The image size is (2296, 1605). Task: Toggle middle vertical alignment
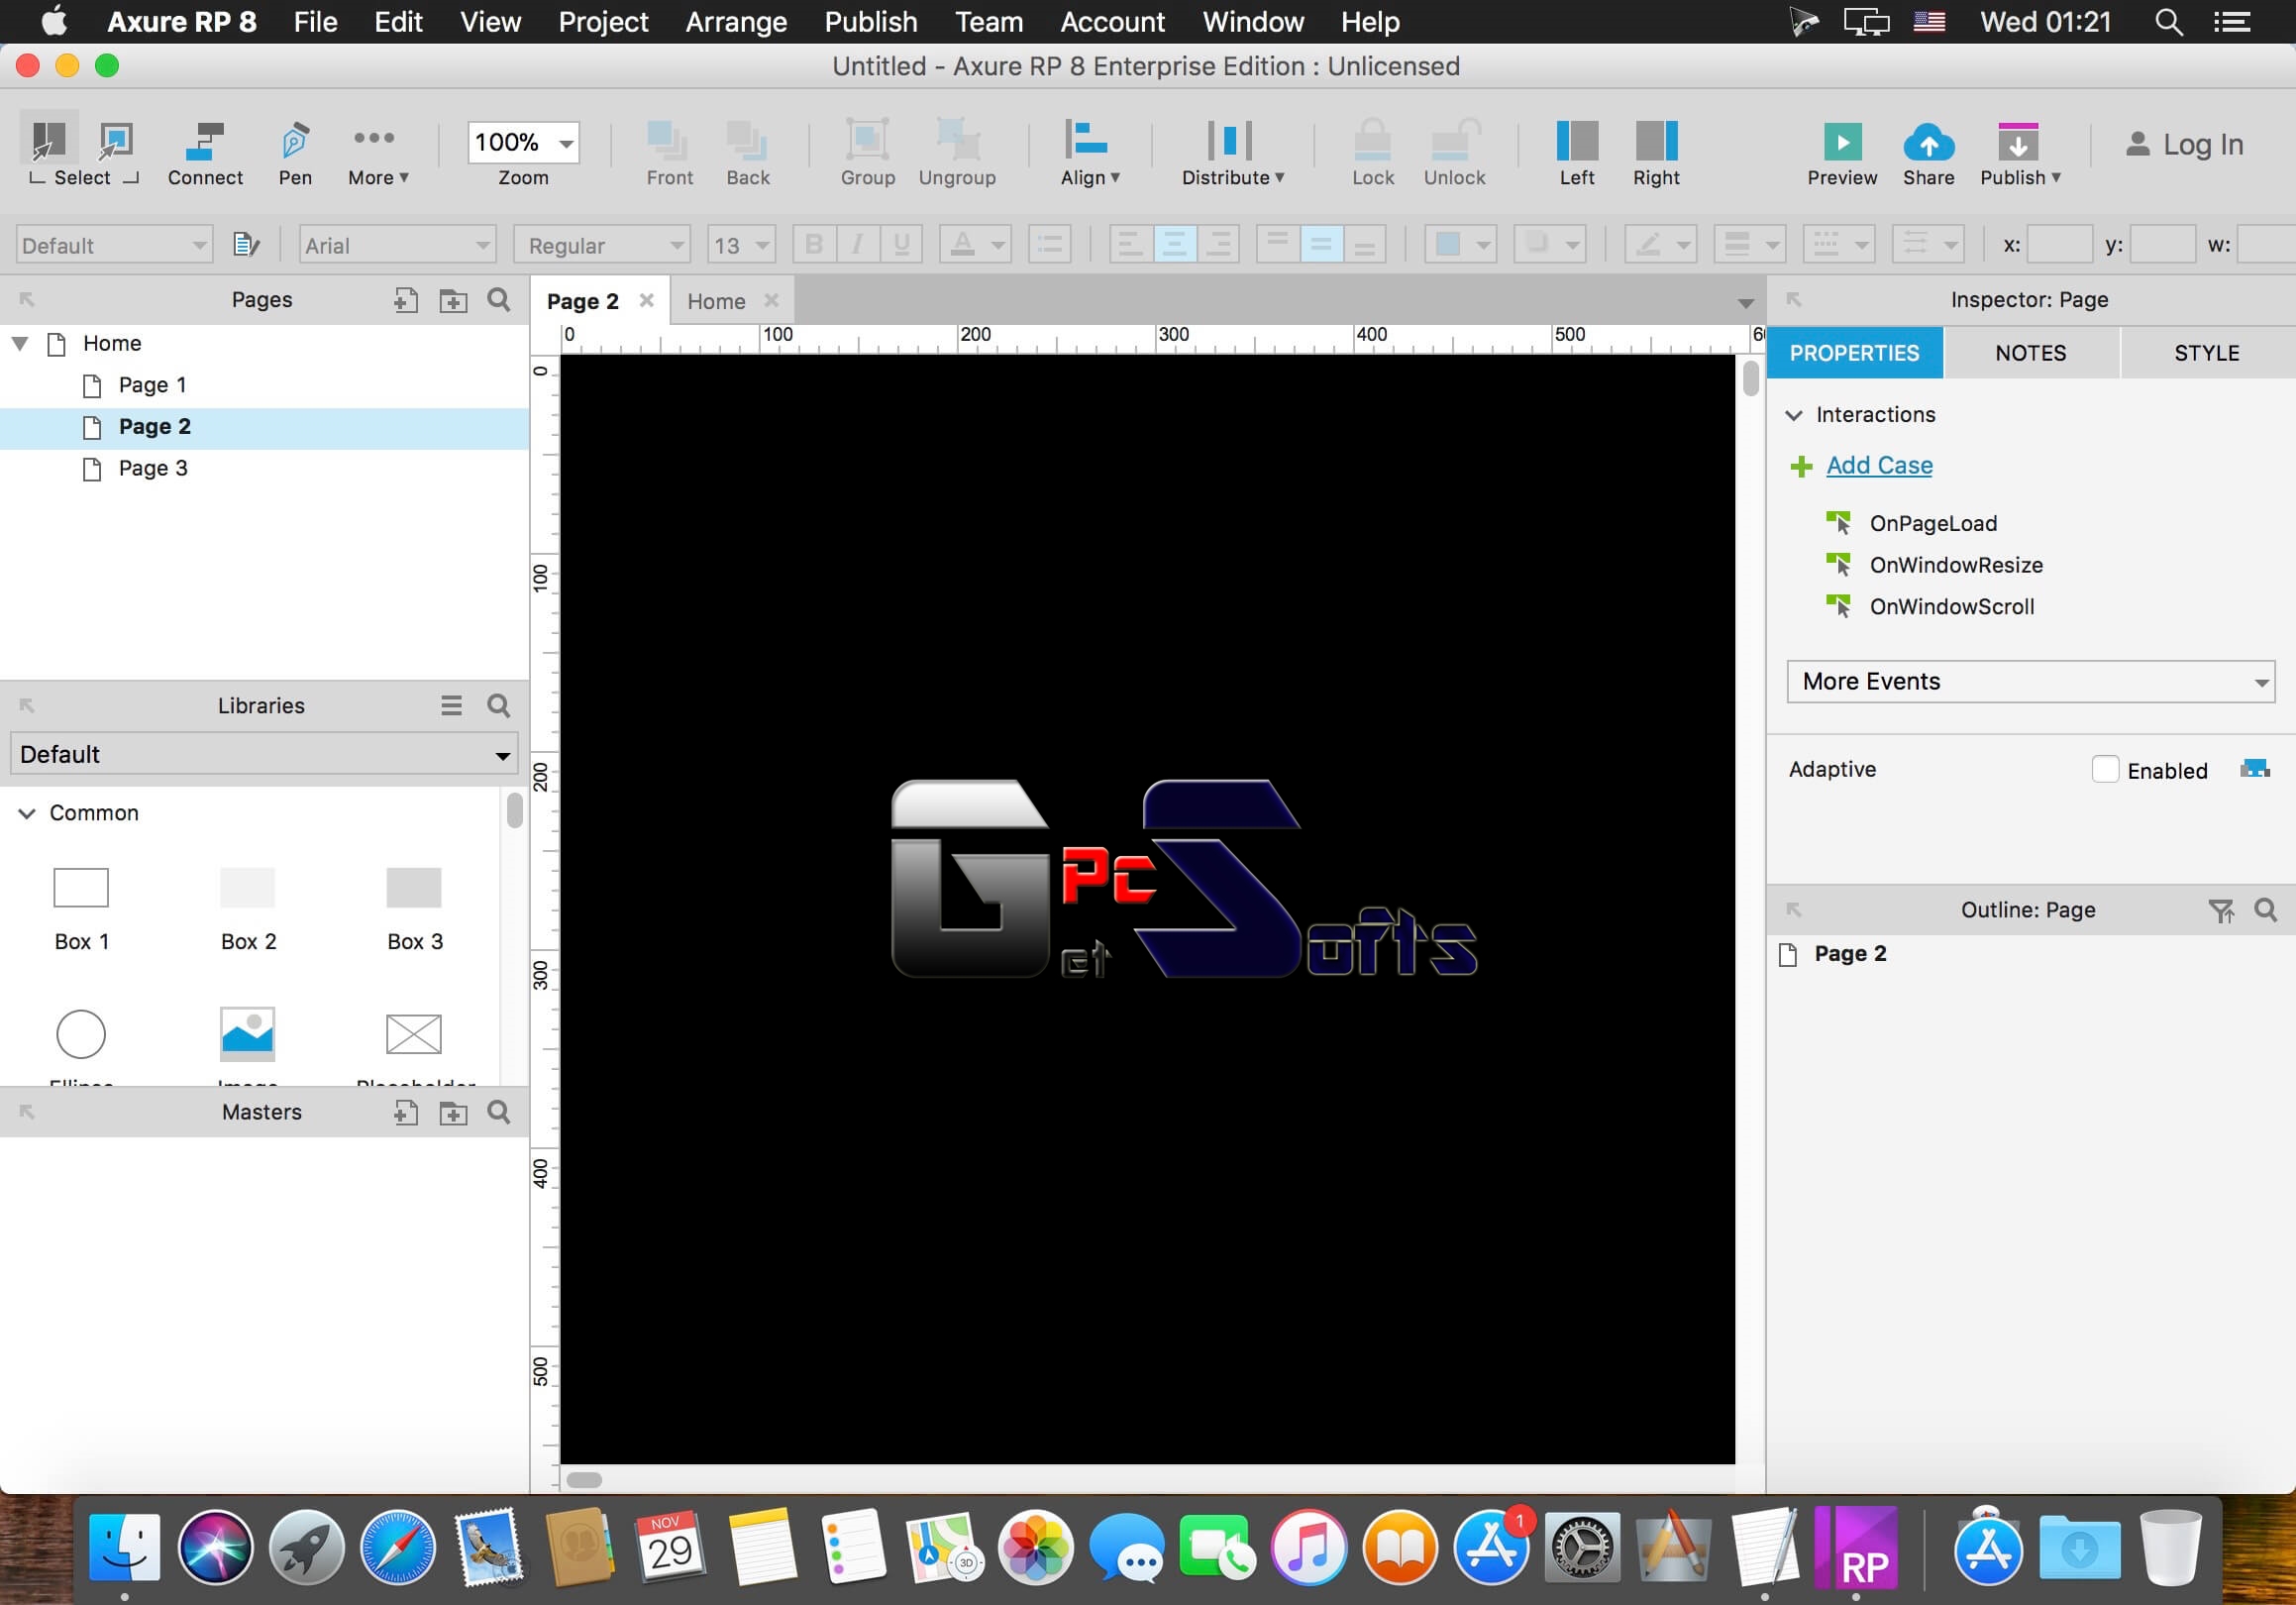point(1321,244)
